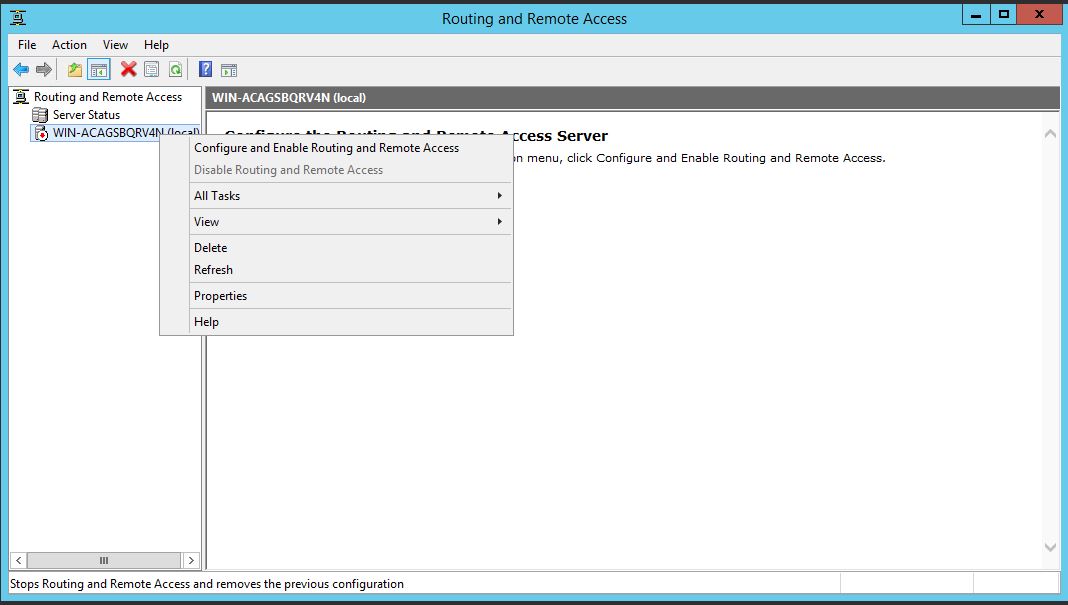This screenshot has width=1068, height=605.
Task: Click the left tree pane scroll arrow
Action: (17, 560)
